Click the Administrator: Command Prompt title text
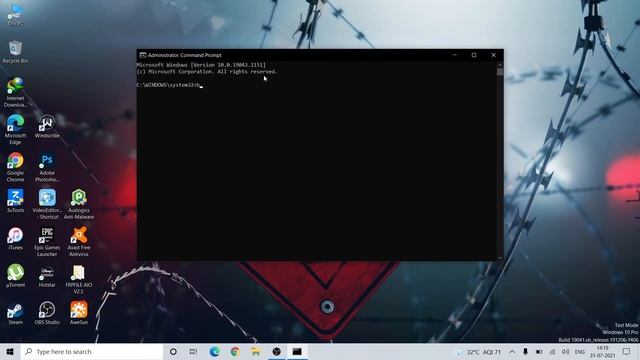The height and width of the screenshot is (360, 640). coord(184,55)
